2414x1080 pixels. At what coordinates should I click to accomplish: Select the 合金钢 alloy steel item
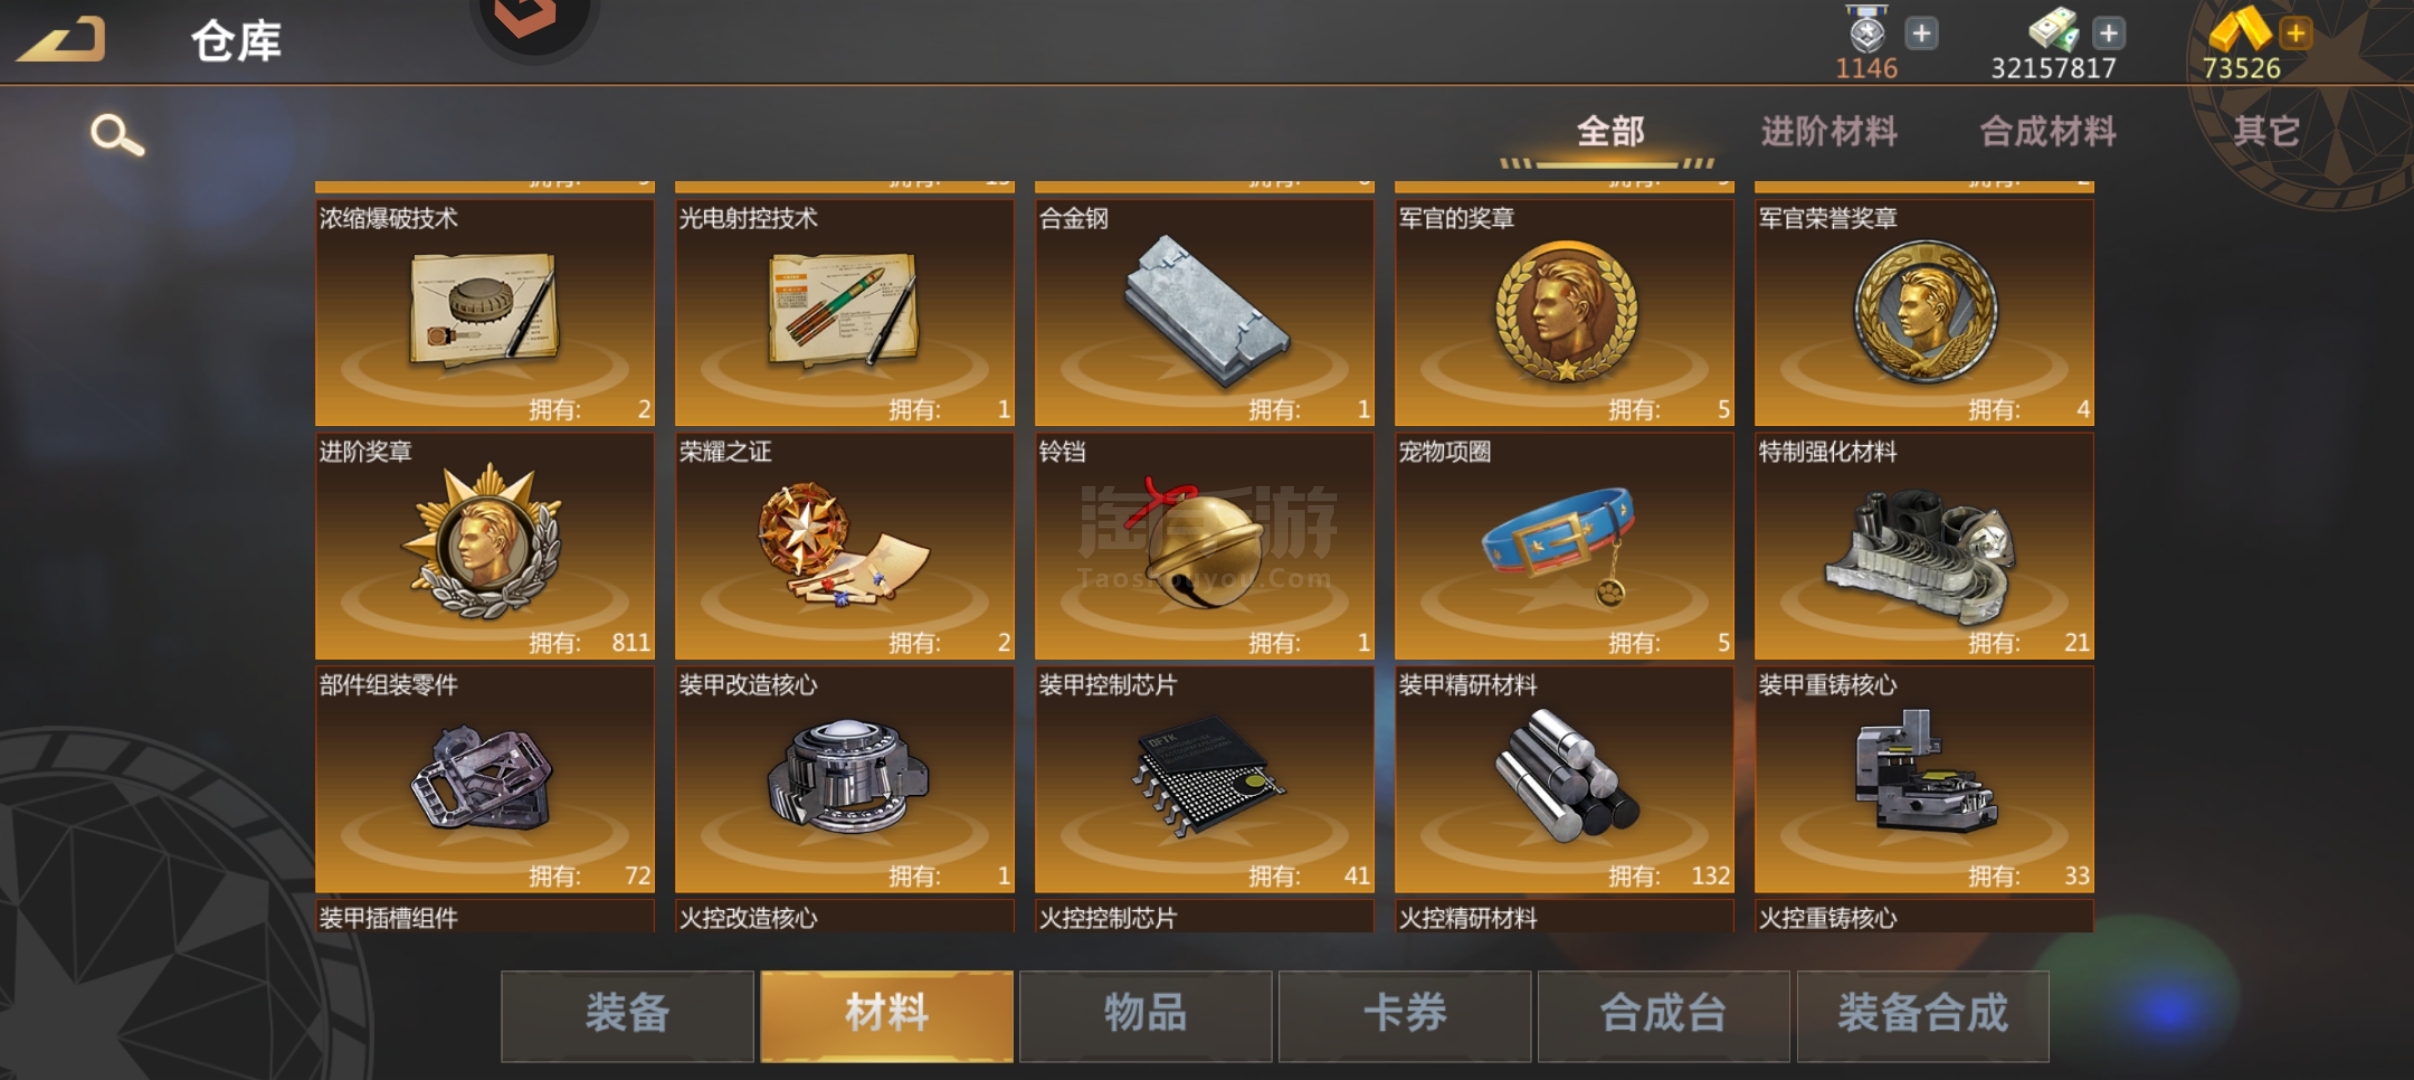pyautogui.click(x=1204, y=313)
